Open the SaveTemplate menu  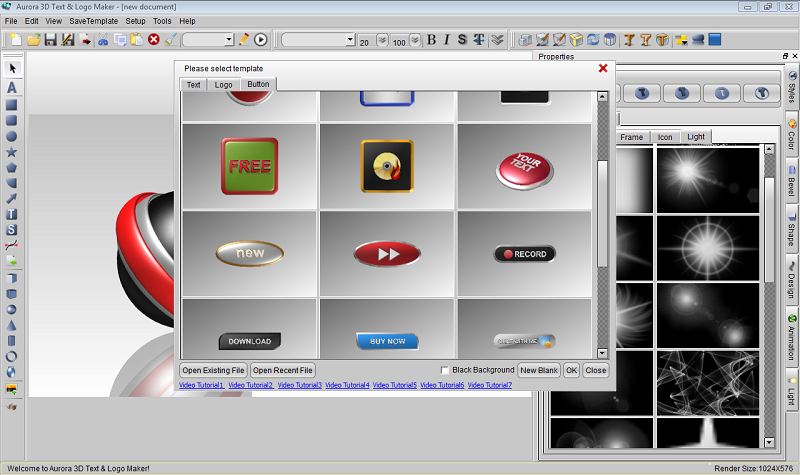pos(93,21)
